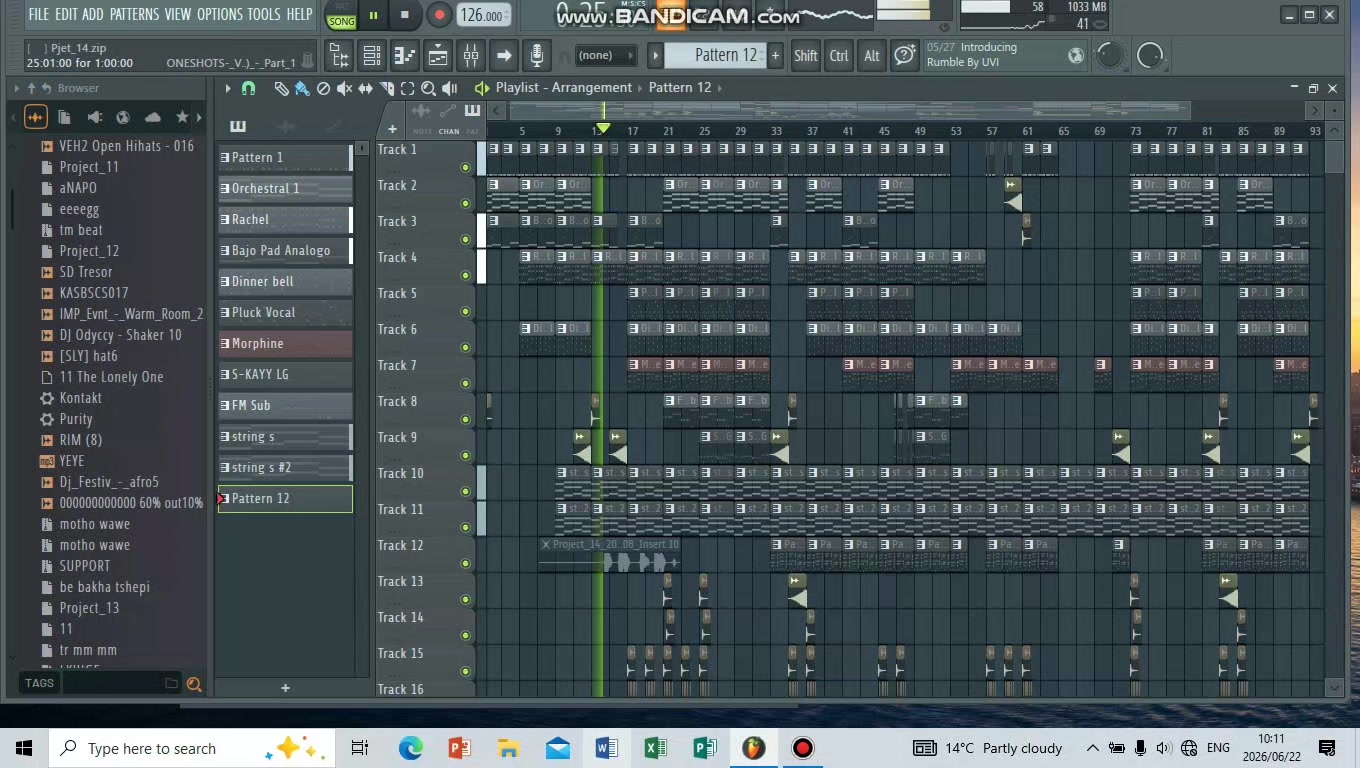Adjust the tempo field showing 126.000

click(x=484, y=15)
